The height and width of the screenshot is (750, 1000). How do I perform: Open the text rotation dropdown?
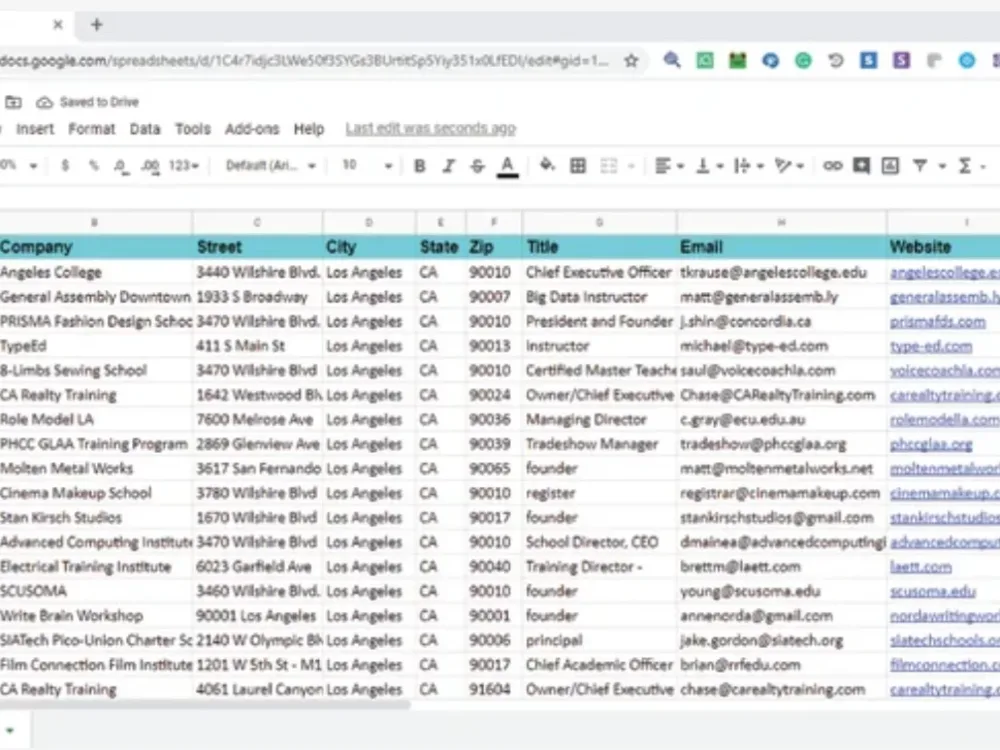(x=789, y=166)
